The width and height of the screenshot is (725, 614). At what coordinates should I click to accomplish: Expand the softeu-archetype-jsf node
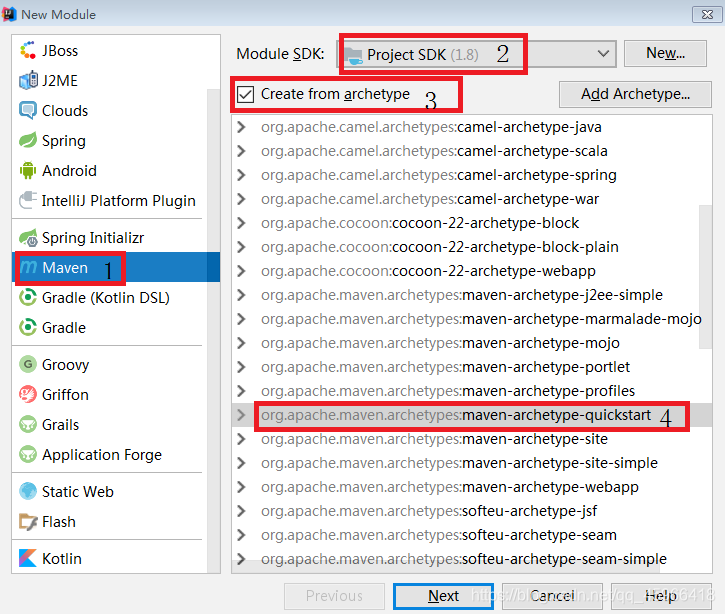click(x=241, y=511)
